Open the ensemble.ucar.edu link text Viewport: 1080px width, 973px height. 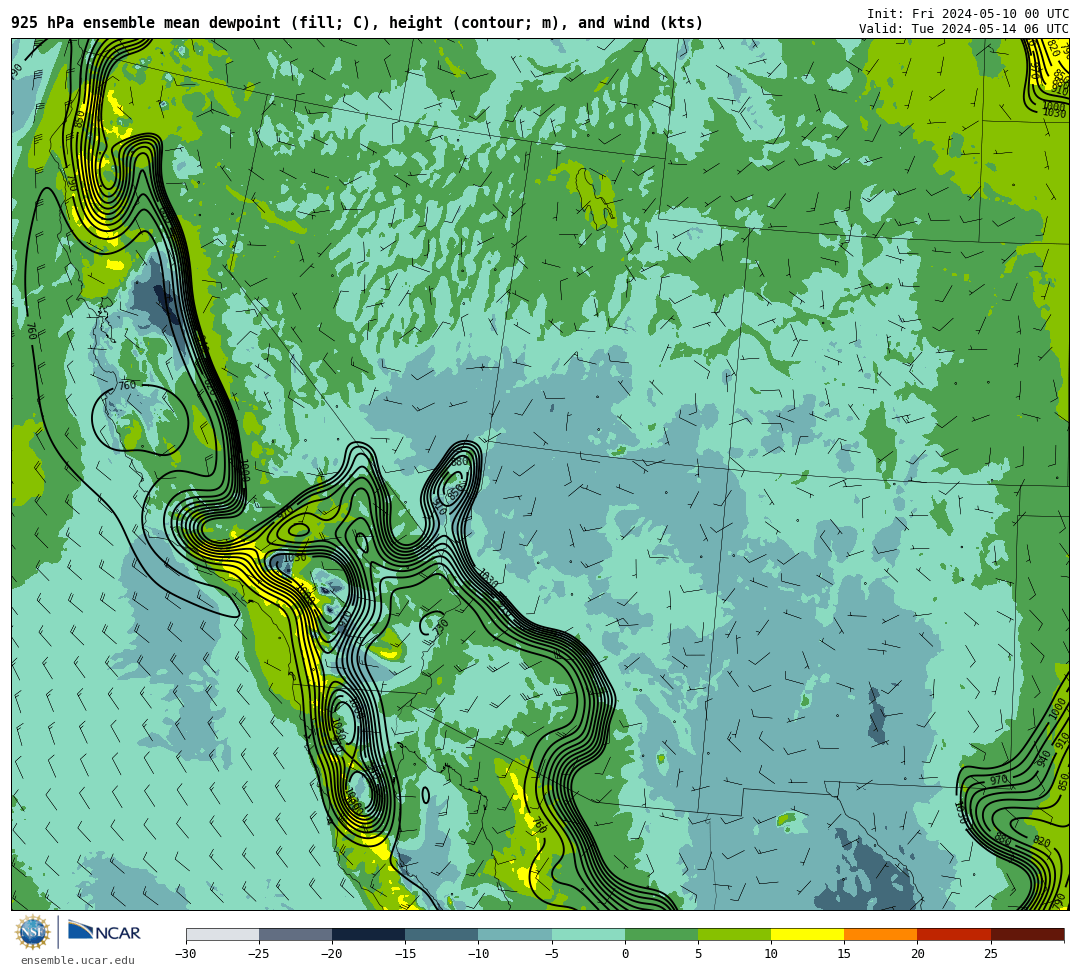78,961
